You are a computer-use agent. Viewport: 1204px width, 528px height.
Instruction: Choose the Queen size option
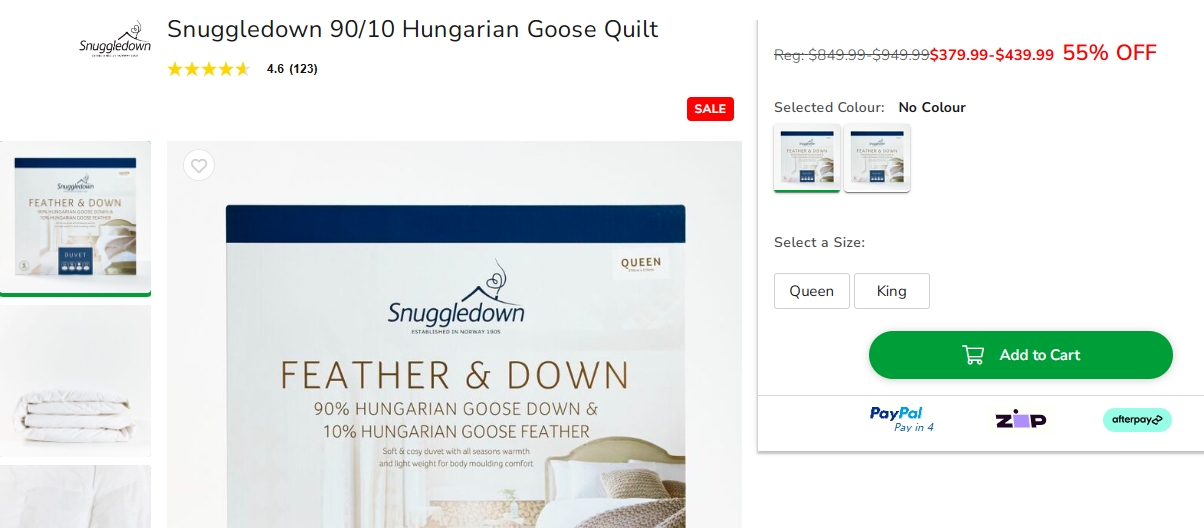click(812, 291)
